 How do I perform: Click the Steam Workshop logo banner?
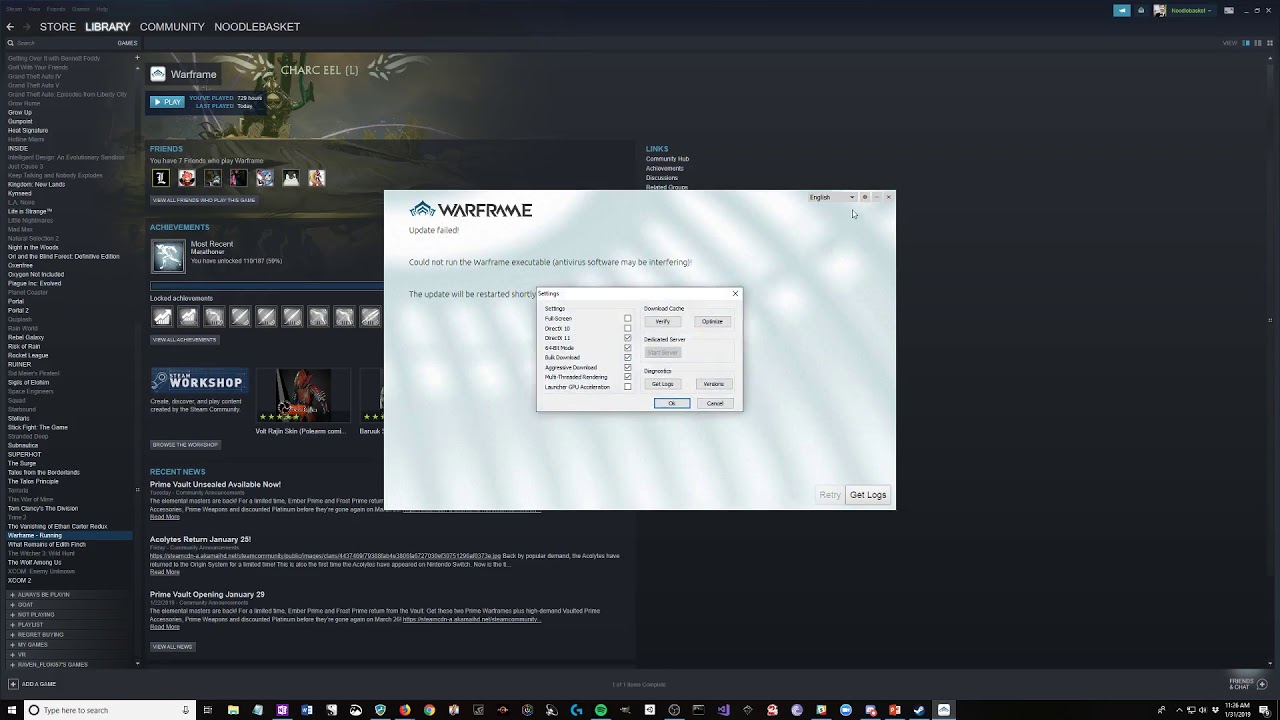(x=198, y=381)
